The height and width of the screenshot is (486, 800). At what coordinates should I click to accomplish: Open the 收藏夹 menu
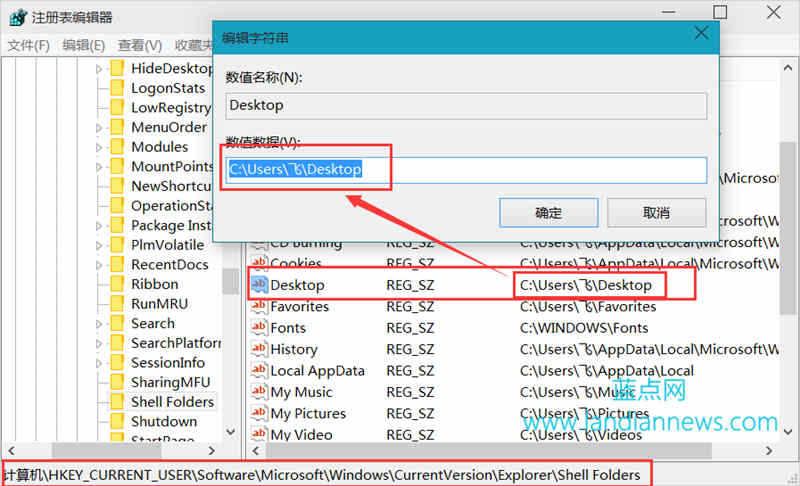coord(193,45)
